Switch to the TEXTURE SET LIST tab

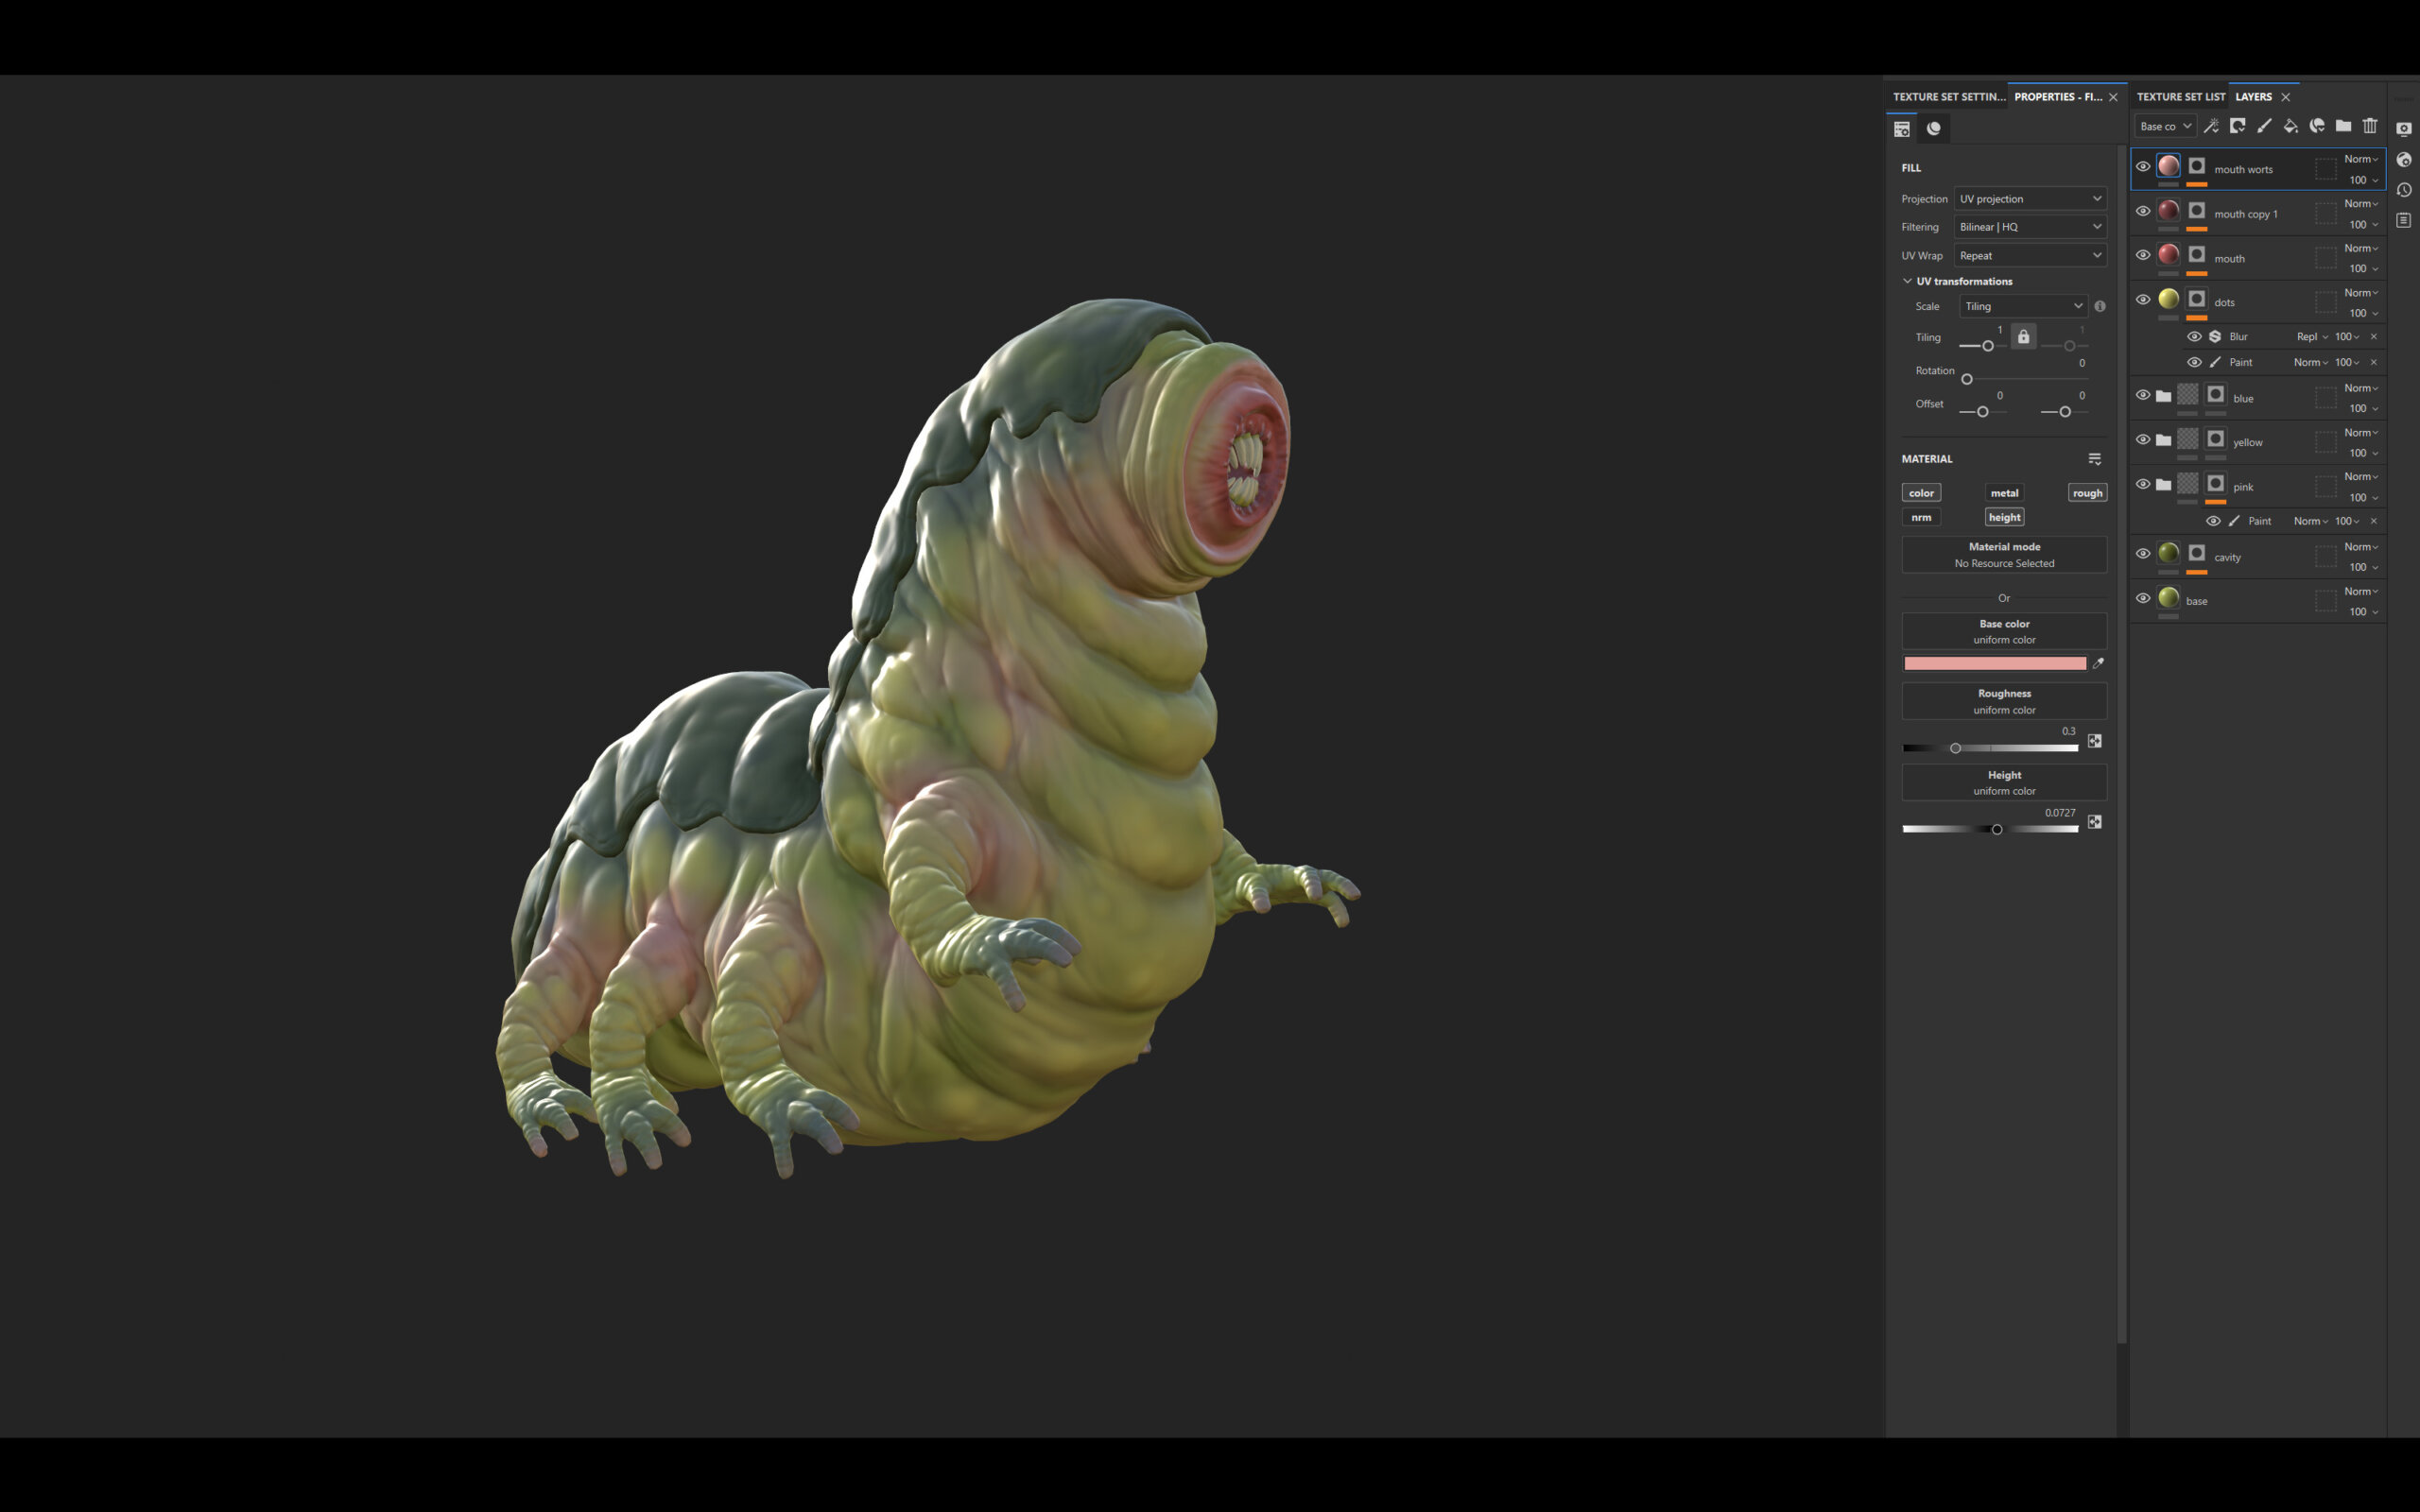[x=2181, y=96]
